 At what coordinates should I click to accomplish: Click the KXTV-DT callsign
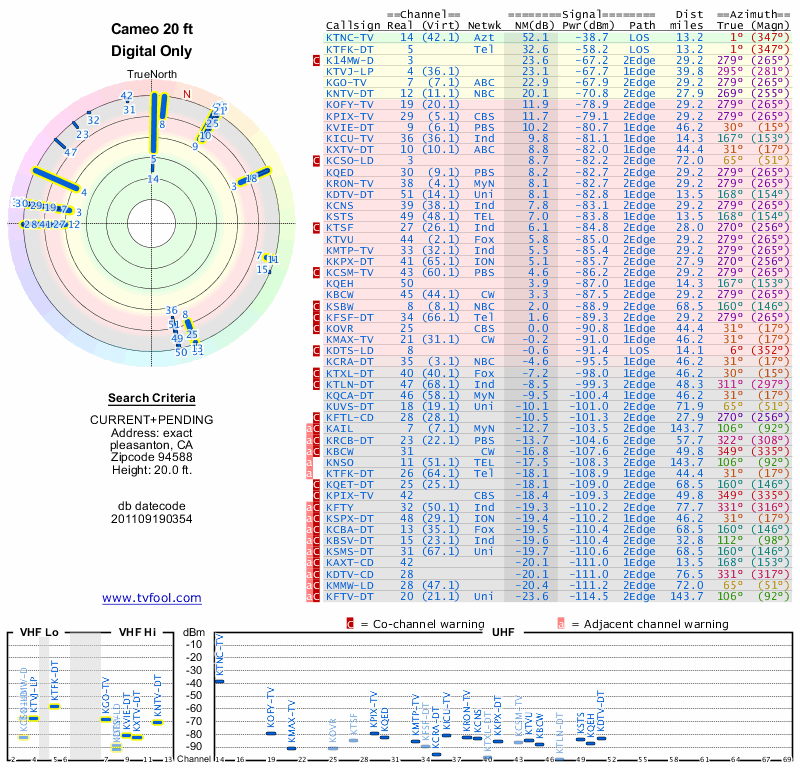tap(350, 150)
